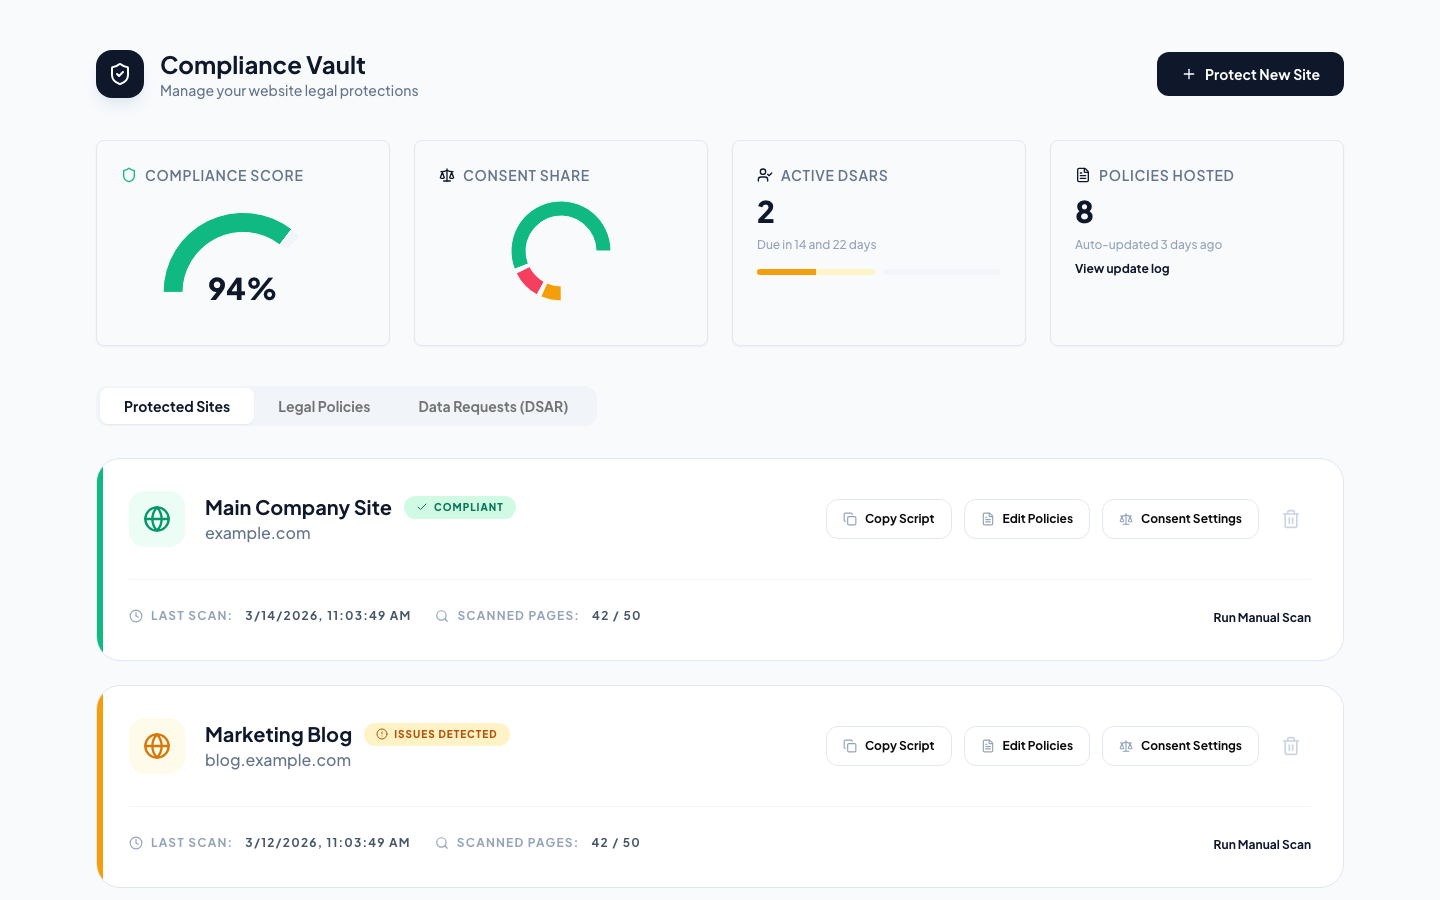Click the trash icon on Marketing Blog
1440x900 pixels.
coord(1290,745)
